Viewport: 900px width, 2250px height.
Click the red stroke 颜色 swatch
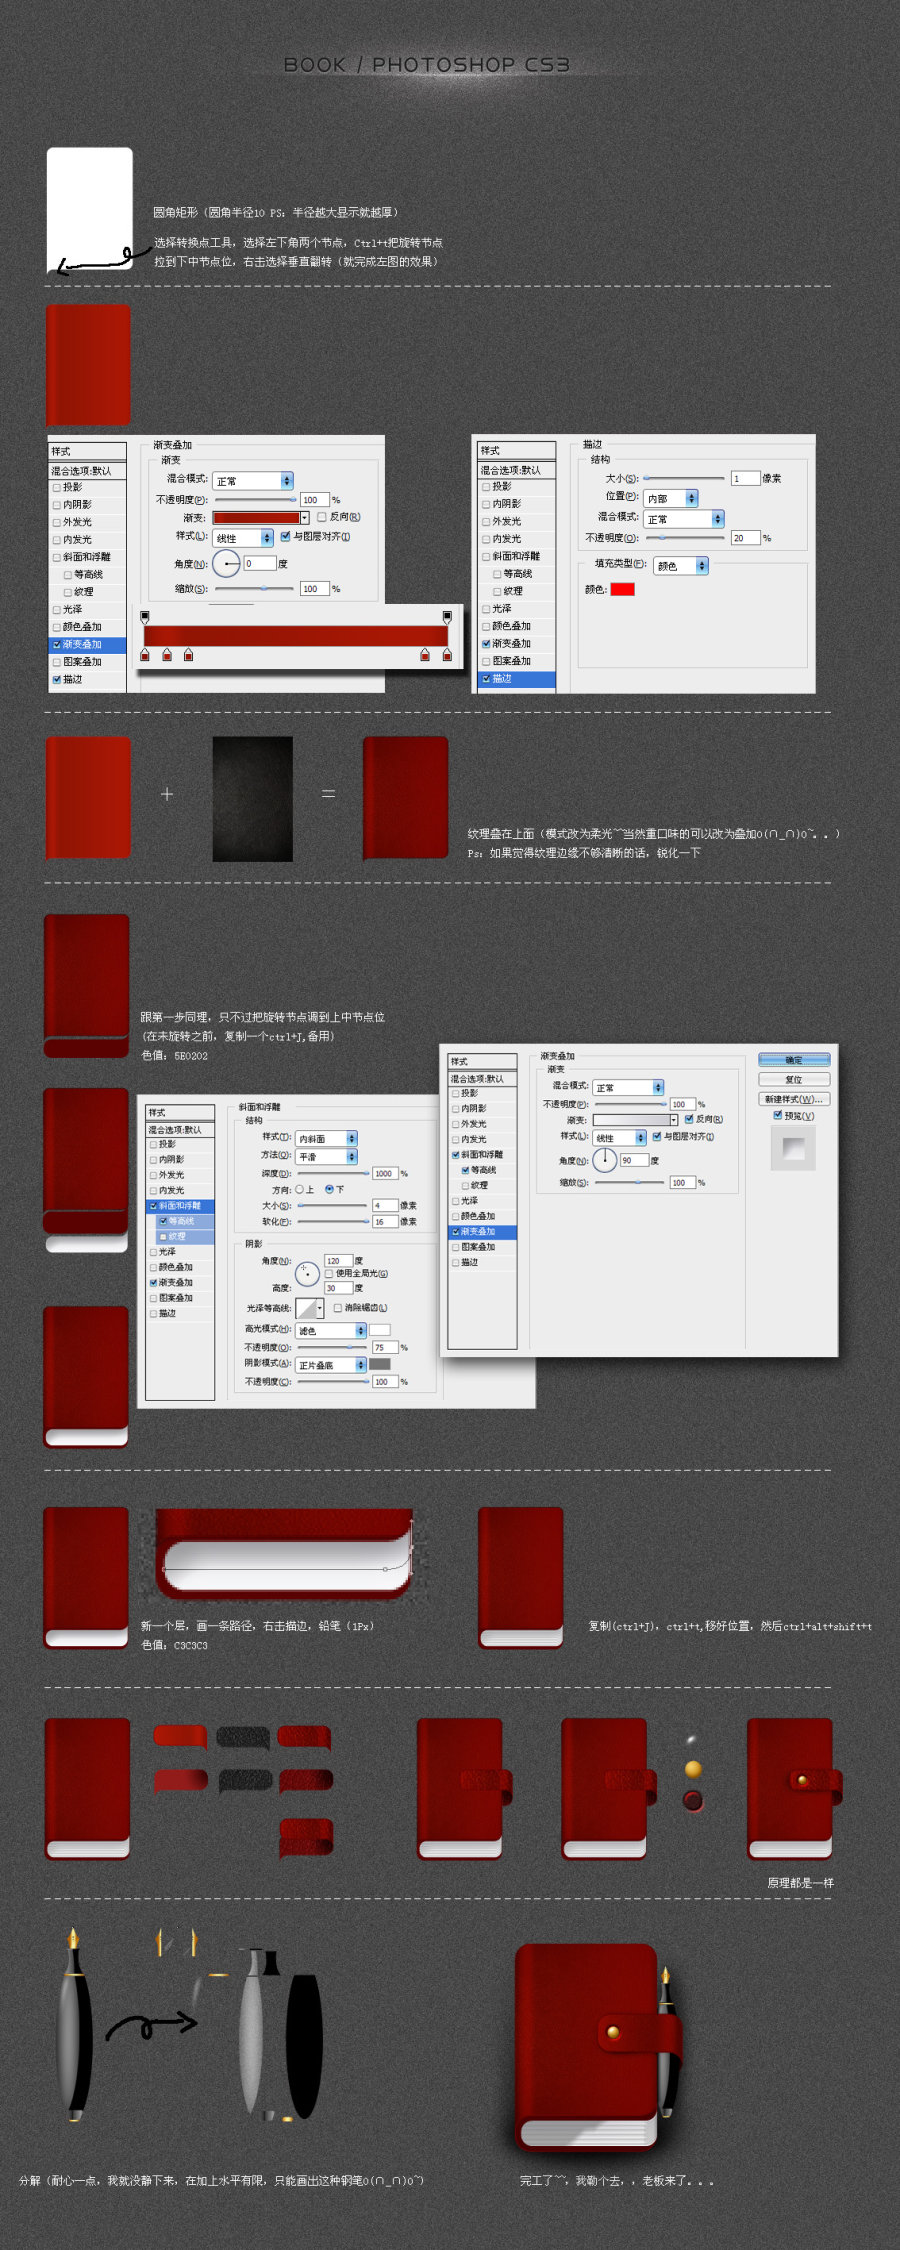(623, 589)
